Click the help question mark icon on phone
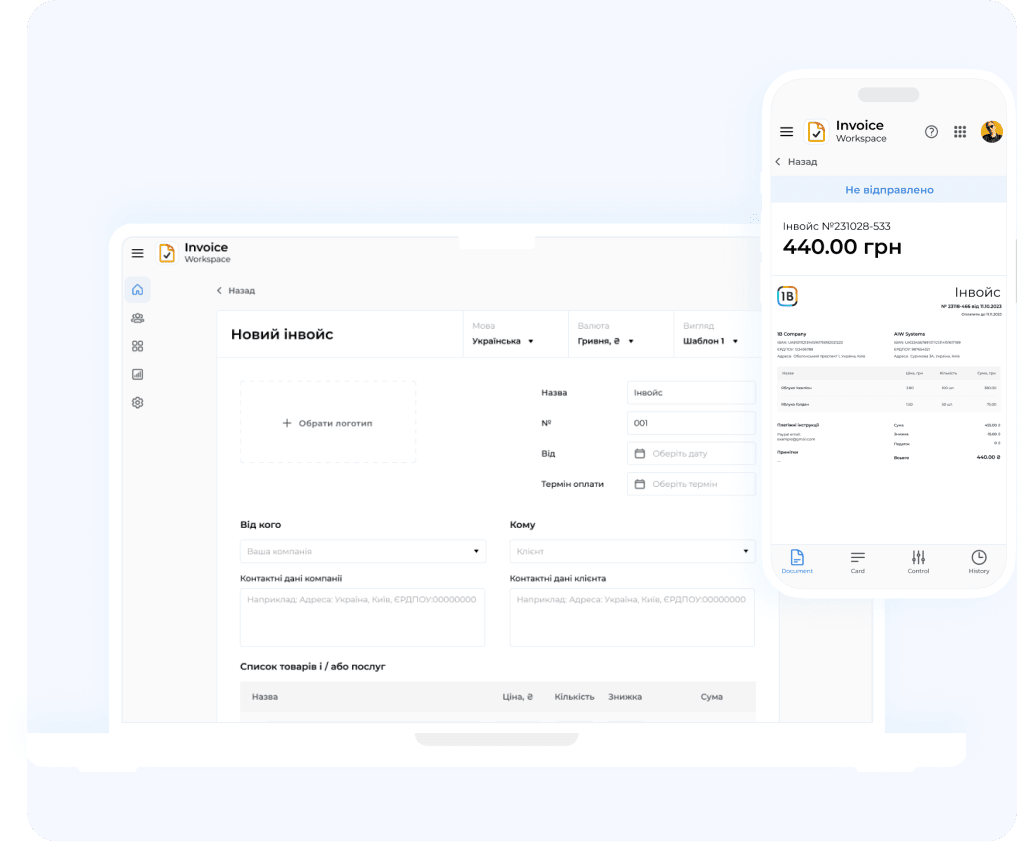The height and width of the screenshot is (842, 1031). coord(931,132)
